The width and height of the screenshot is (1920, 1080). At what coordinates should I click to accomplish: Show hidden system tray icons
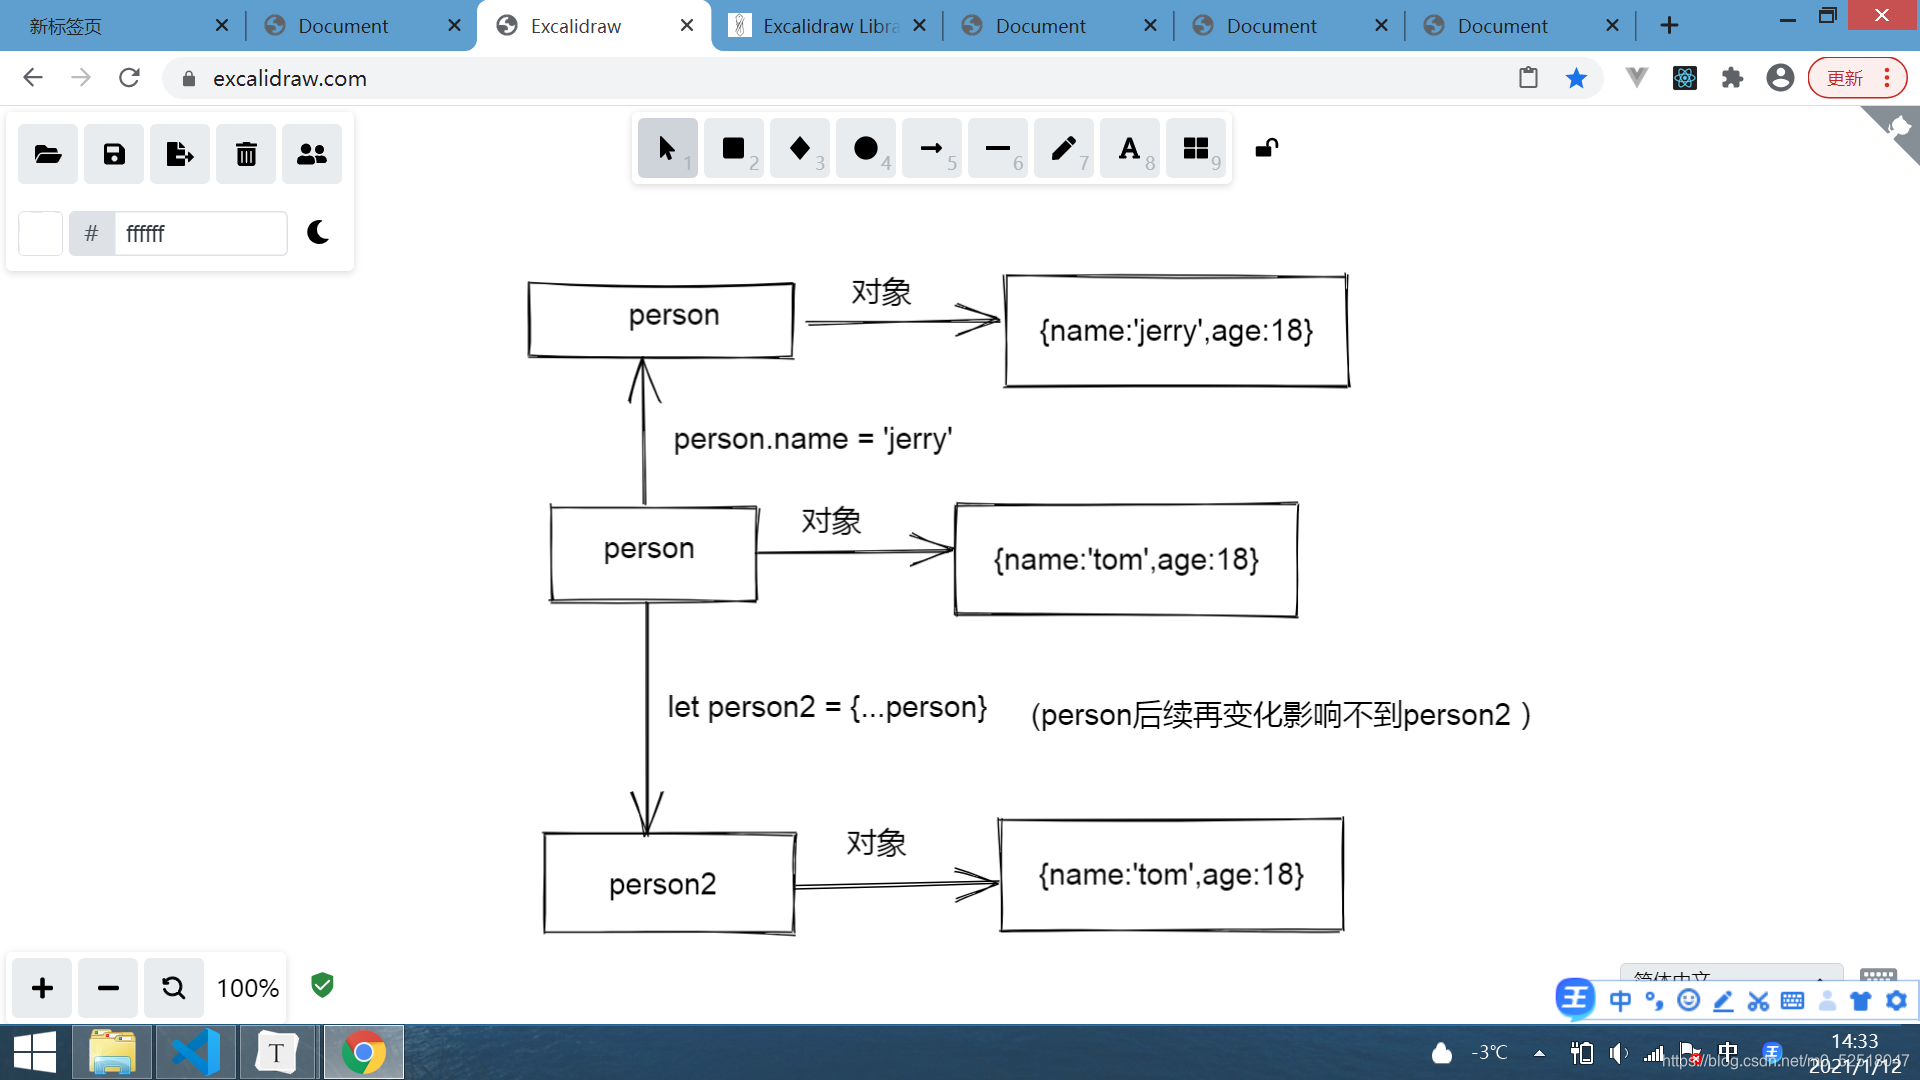1539,1053
